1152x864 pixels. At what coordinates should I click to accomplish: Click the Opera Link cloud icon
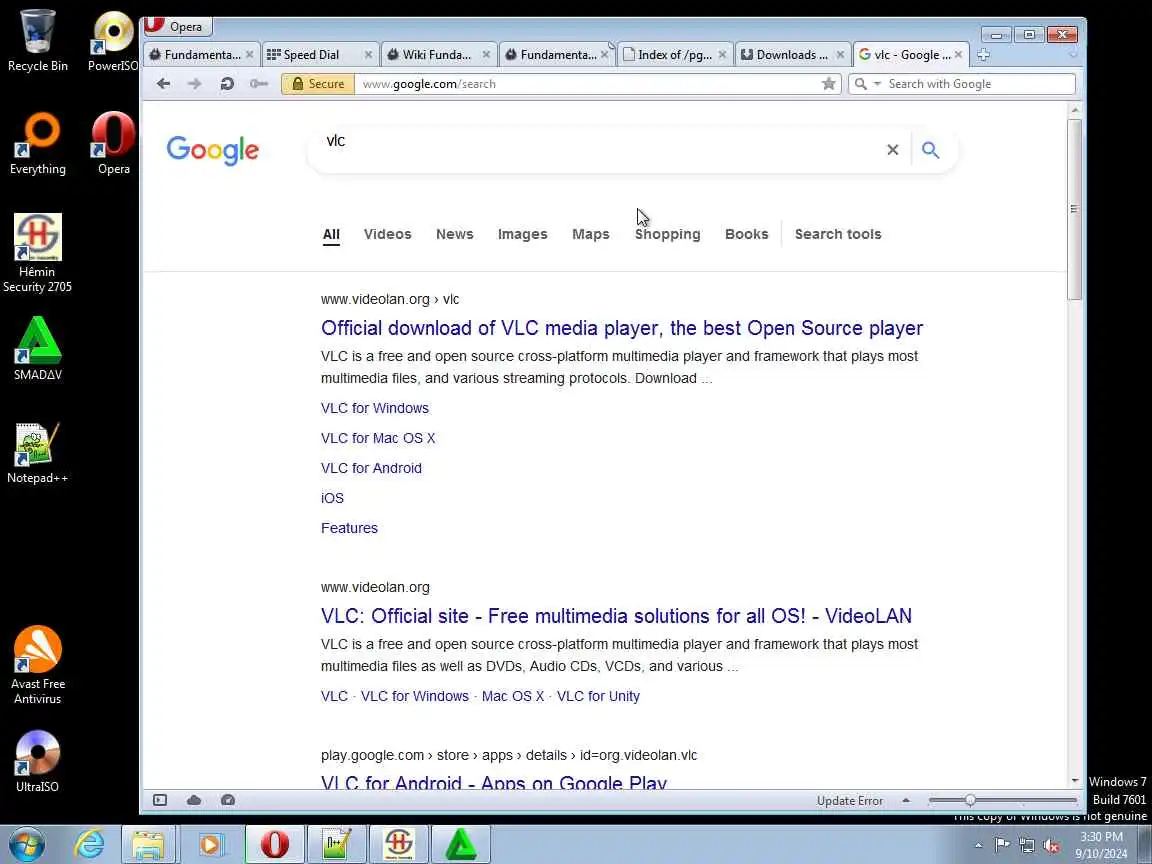(x=194, y=801)
